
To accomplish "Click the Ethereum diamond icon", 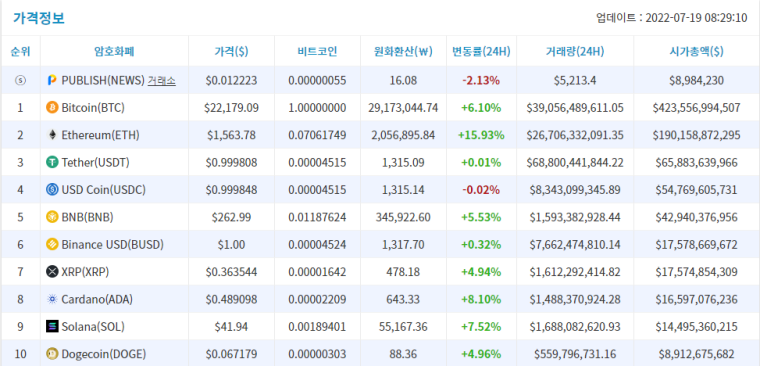I will (x=52, y=135).
